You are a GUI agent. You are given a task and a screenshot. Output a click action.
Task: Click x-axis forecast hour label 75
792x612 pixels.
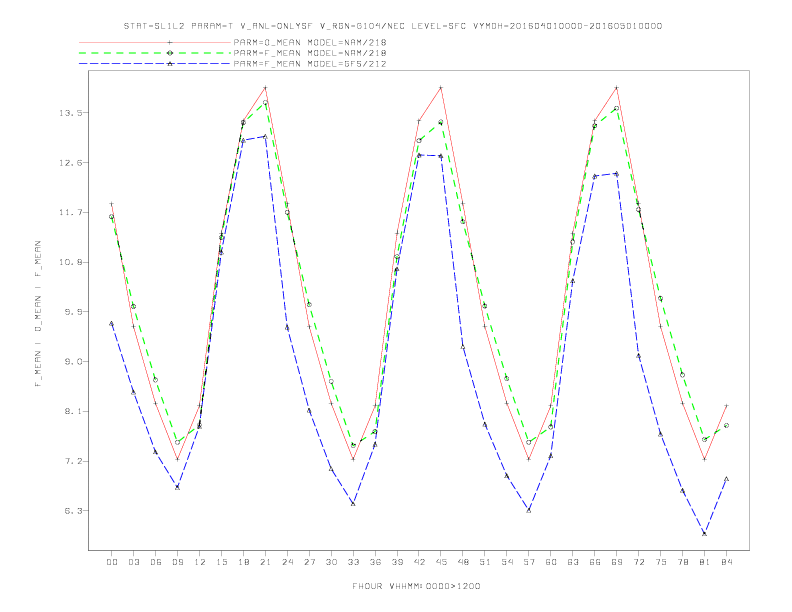[661, 562]
